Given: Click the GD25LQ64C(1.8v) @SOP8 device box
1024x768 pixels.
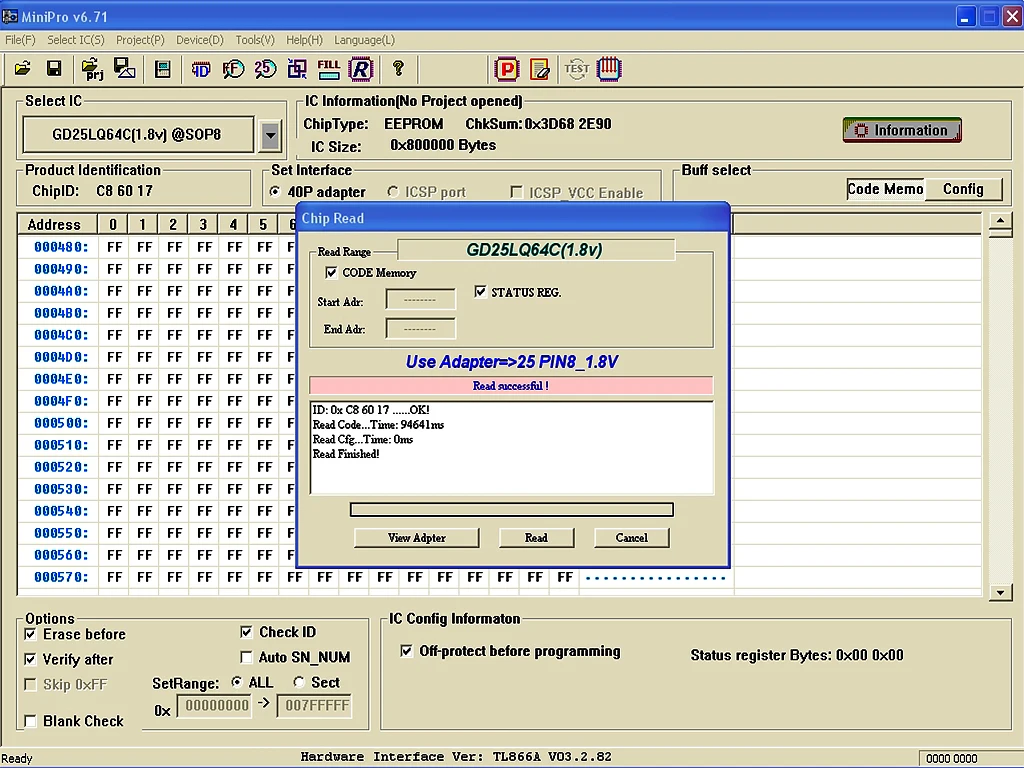Looking at the screenshot, I should coord(138,135).
